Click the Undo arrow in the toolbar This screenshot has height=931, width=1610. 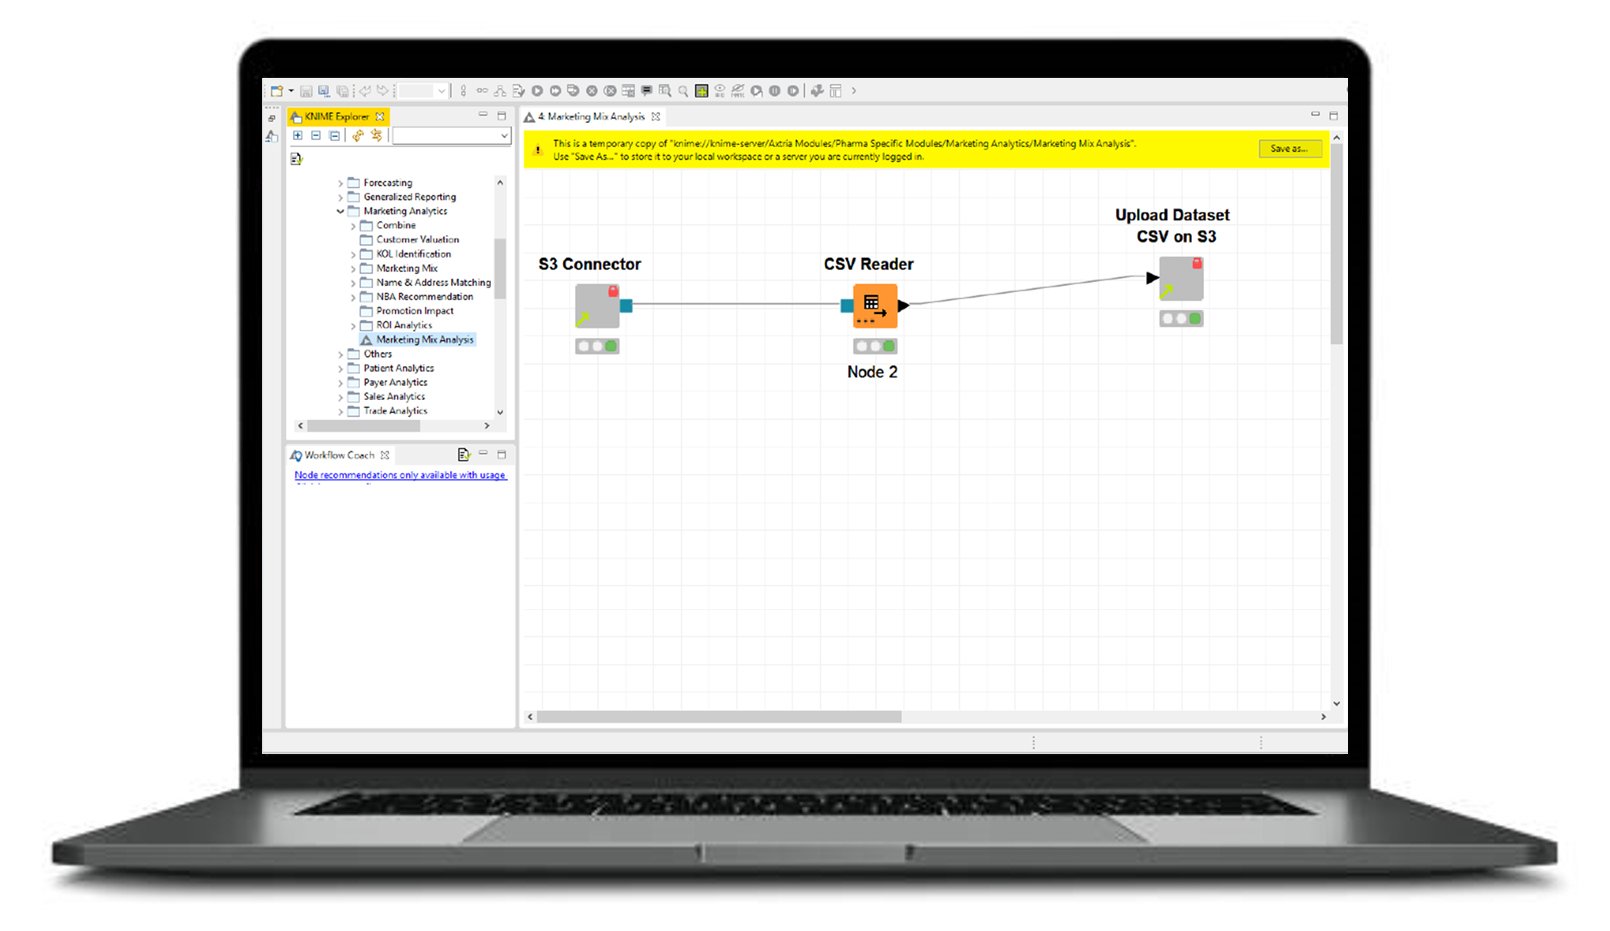(365, 91)
